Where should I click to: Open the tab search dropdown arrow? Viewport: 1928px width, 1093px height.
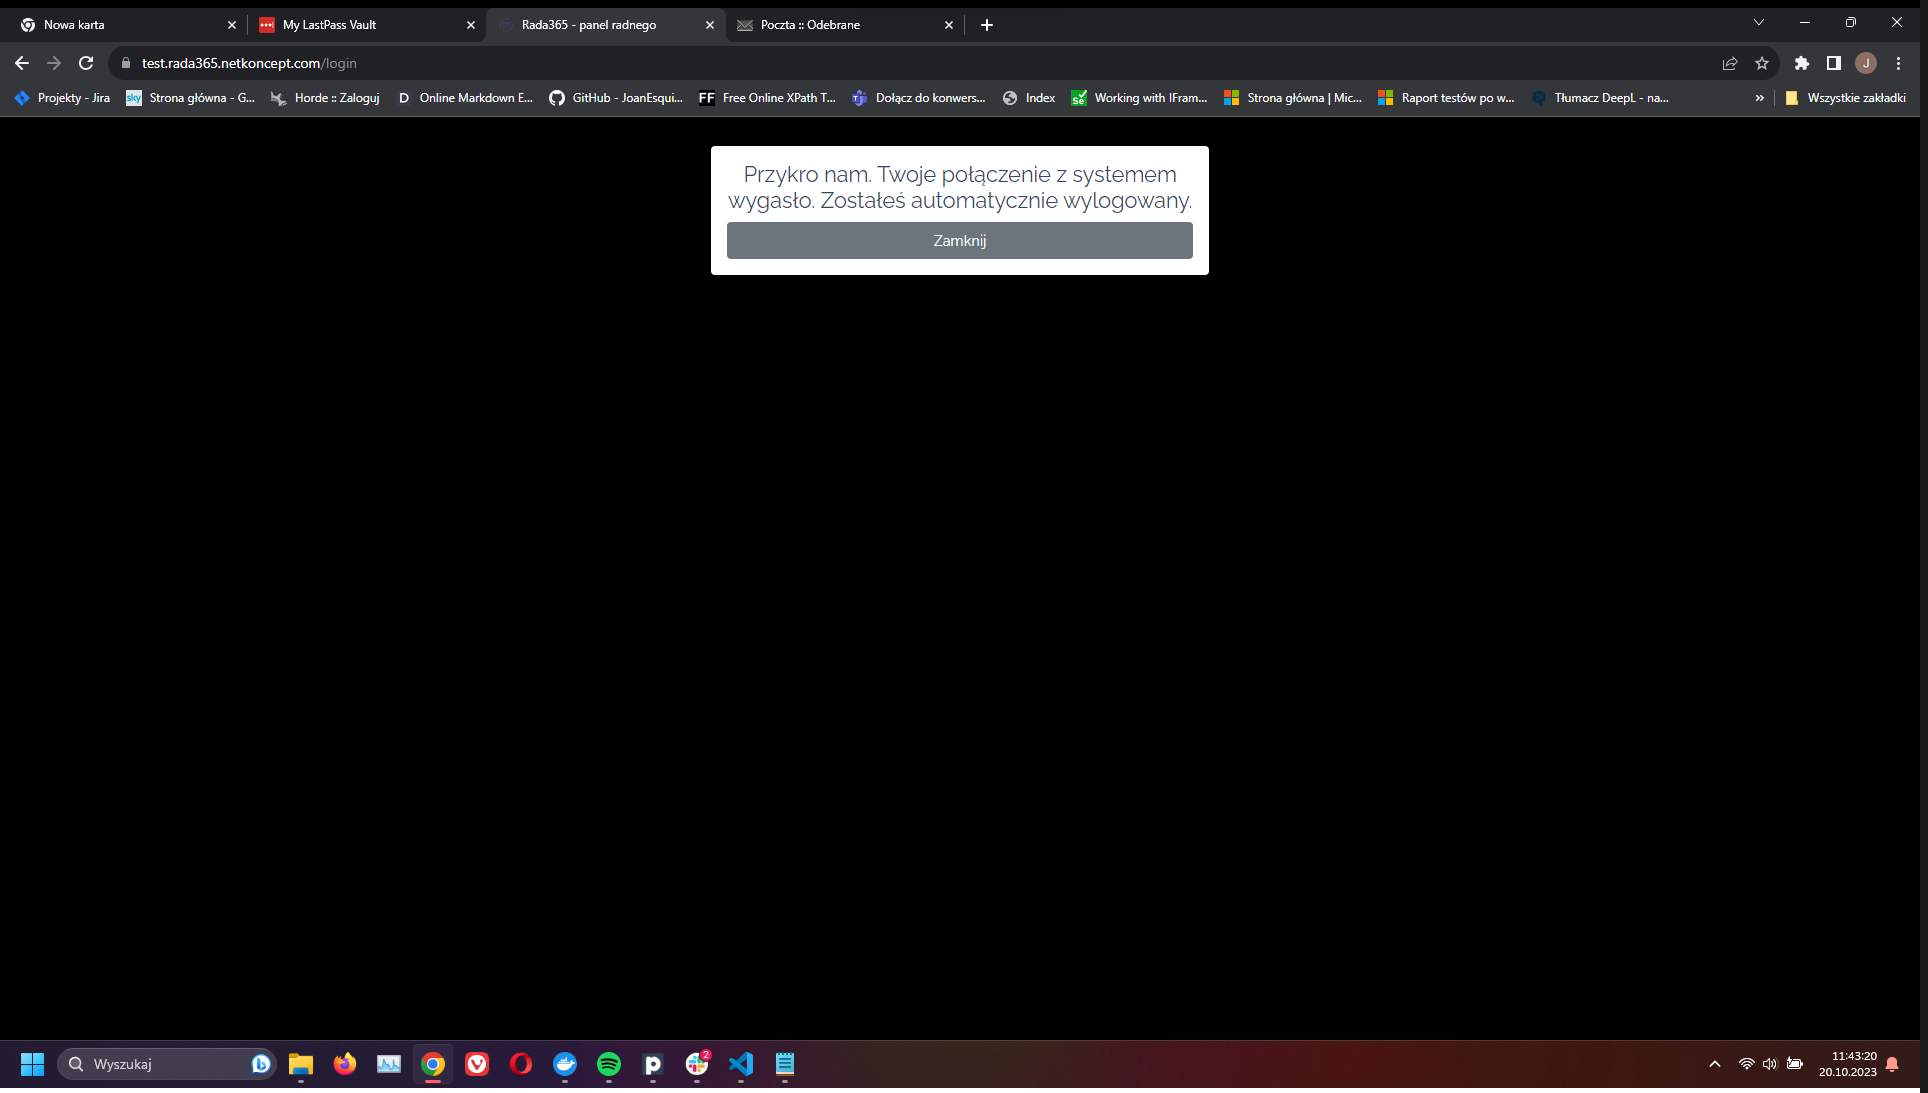click(1759, 23)
